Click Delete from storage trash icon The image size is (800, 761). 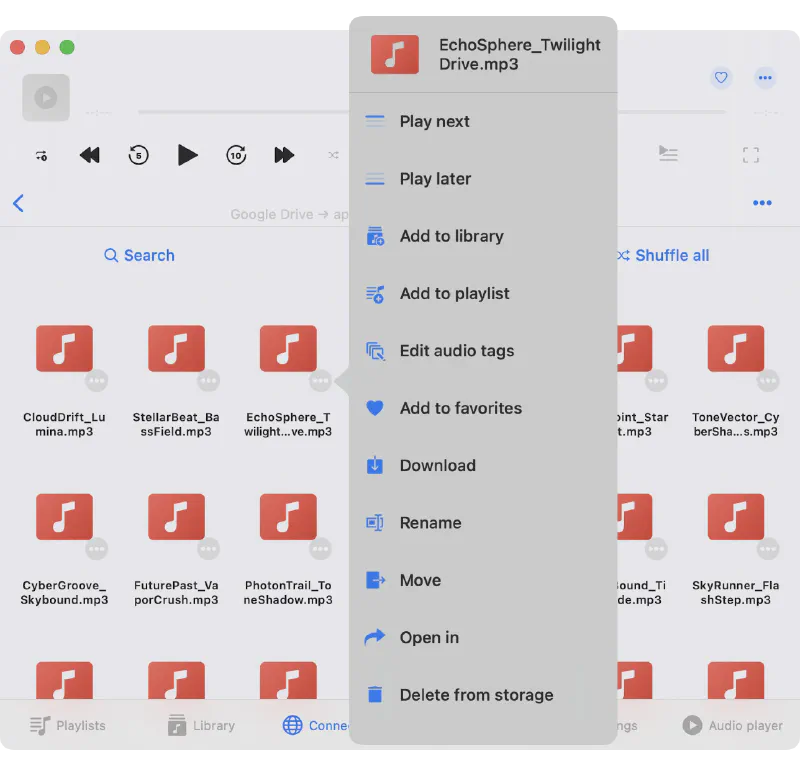[x=375, y=695]
